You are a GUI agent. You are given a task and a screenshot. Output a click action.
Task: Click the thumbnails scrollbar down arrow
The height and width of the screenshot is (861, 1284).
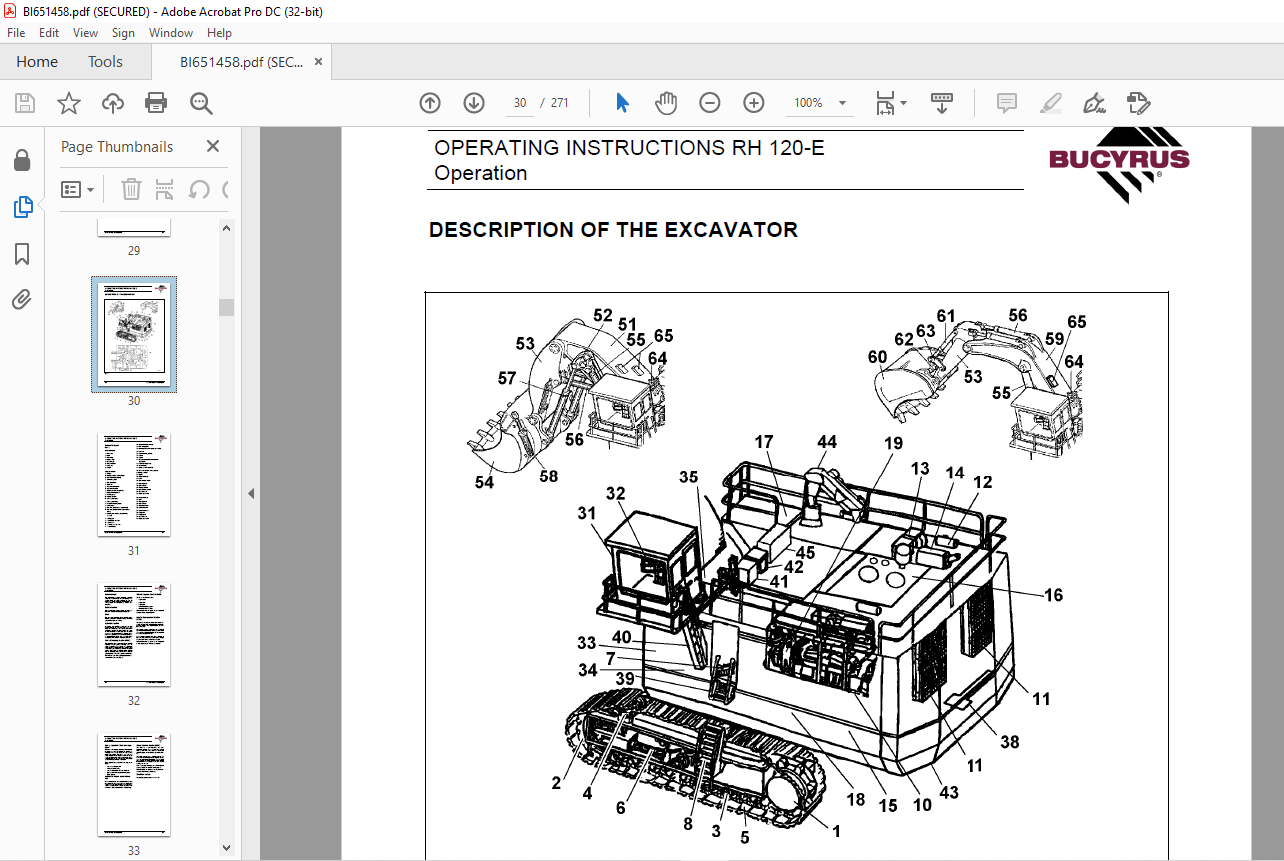pos(227,849)
